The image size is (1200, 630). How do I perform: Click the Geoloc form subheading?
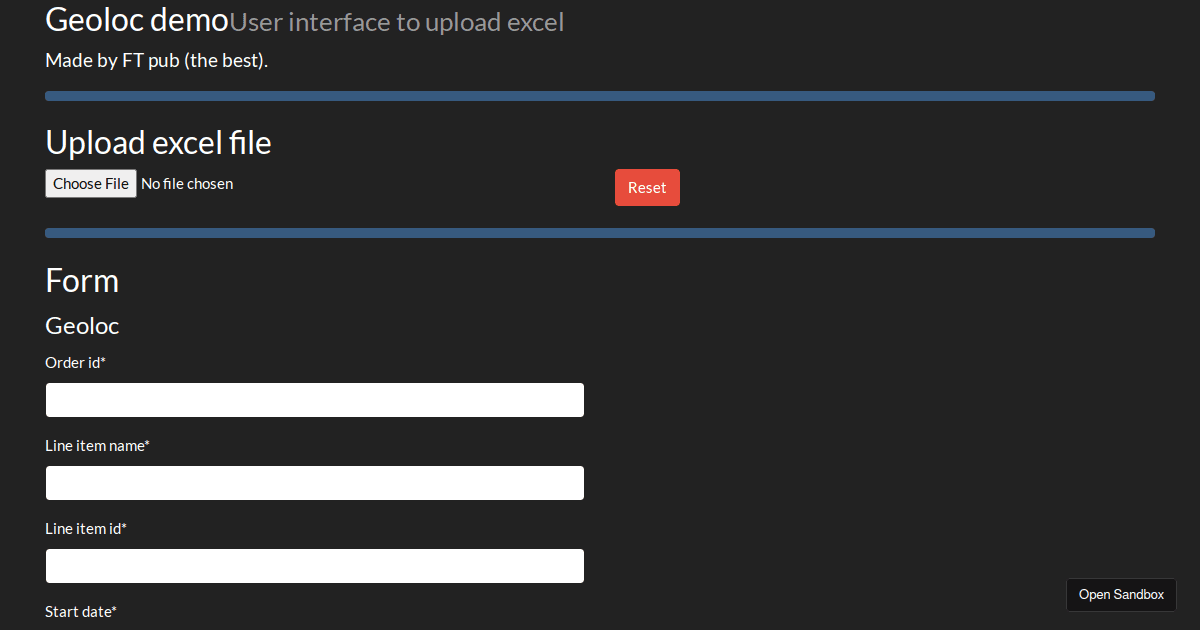pyautogui.click(x=82, y=325)
